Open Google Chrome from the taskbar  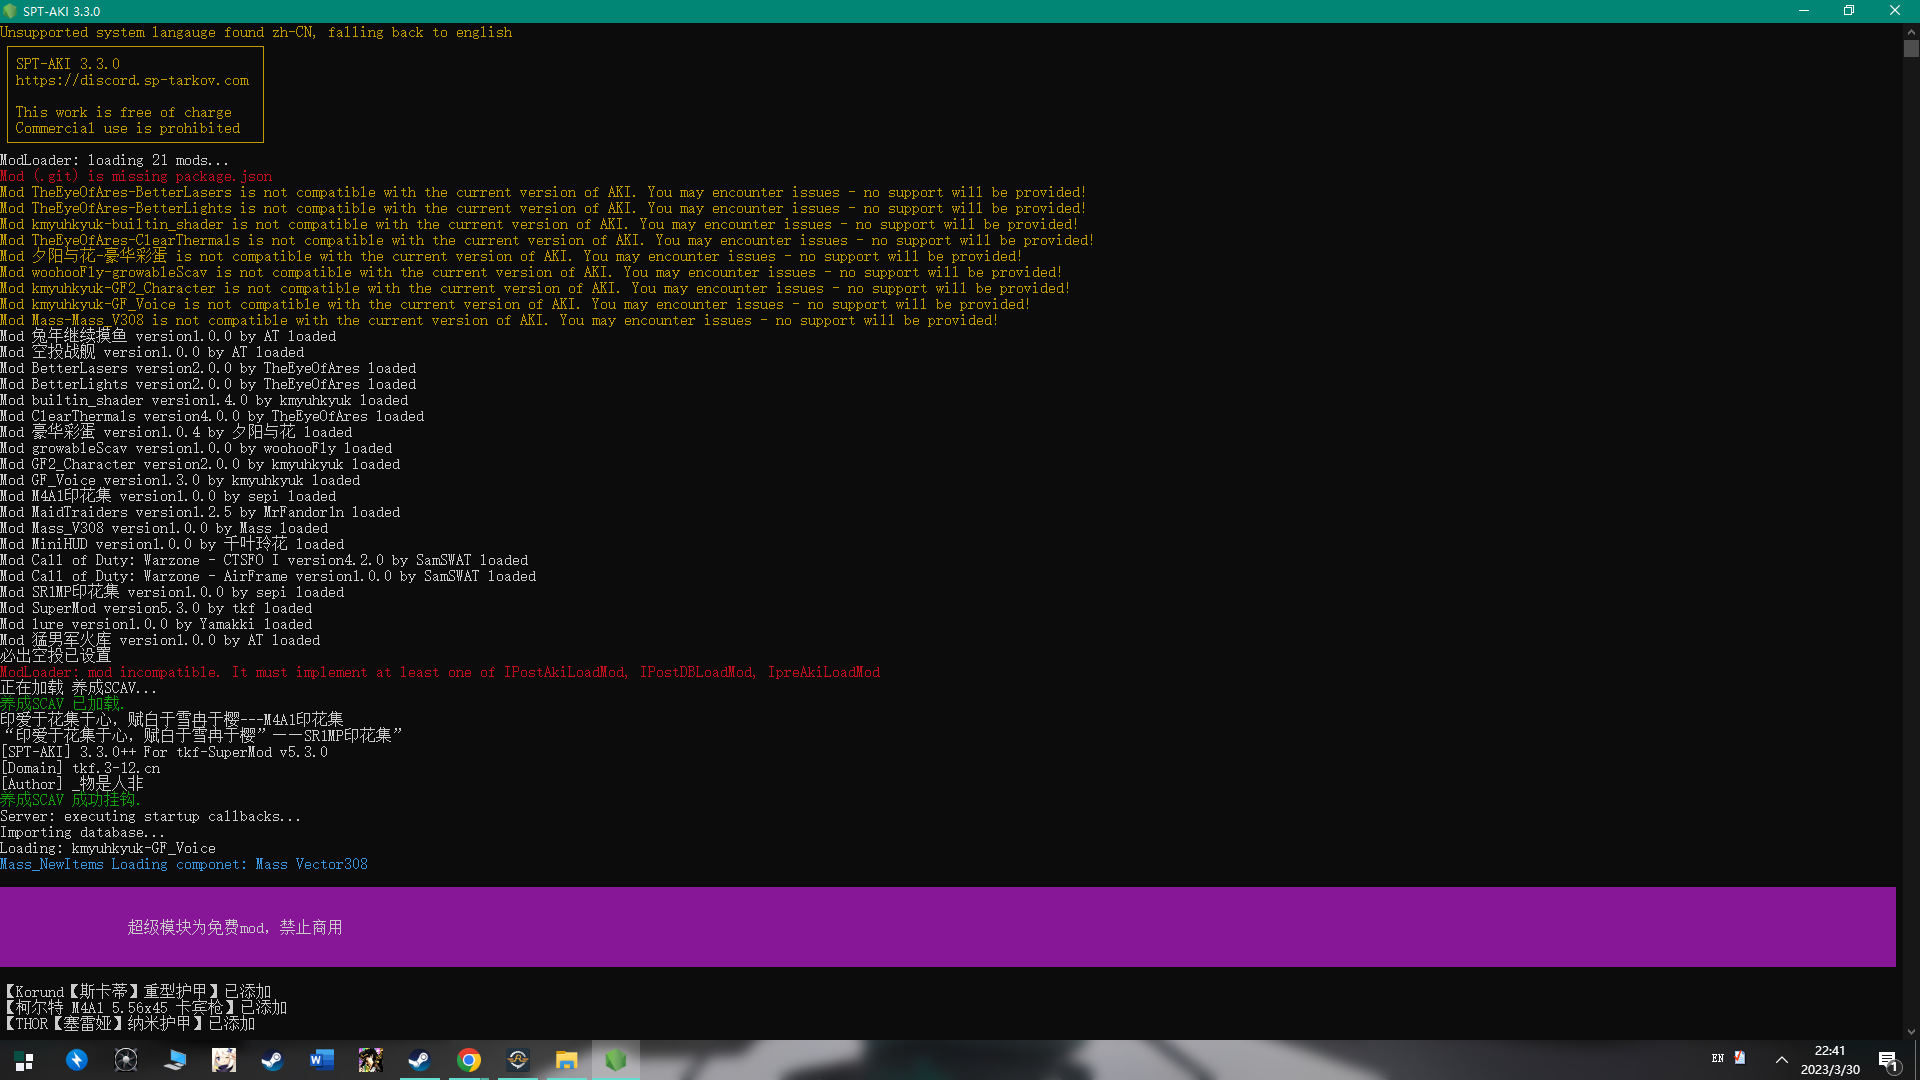[469, 1060]
